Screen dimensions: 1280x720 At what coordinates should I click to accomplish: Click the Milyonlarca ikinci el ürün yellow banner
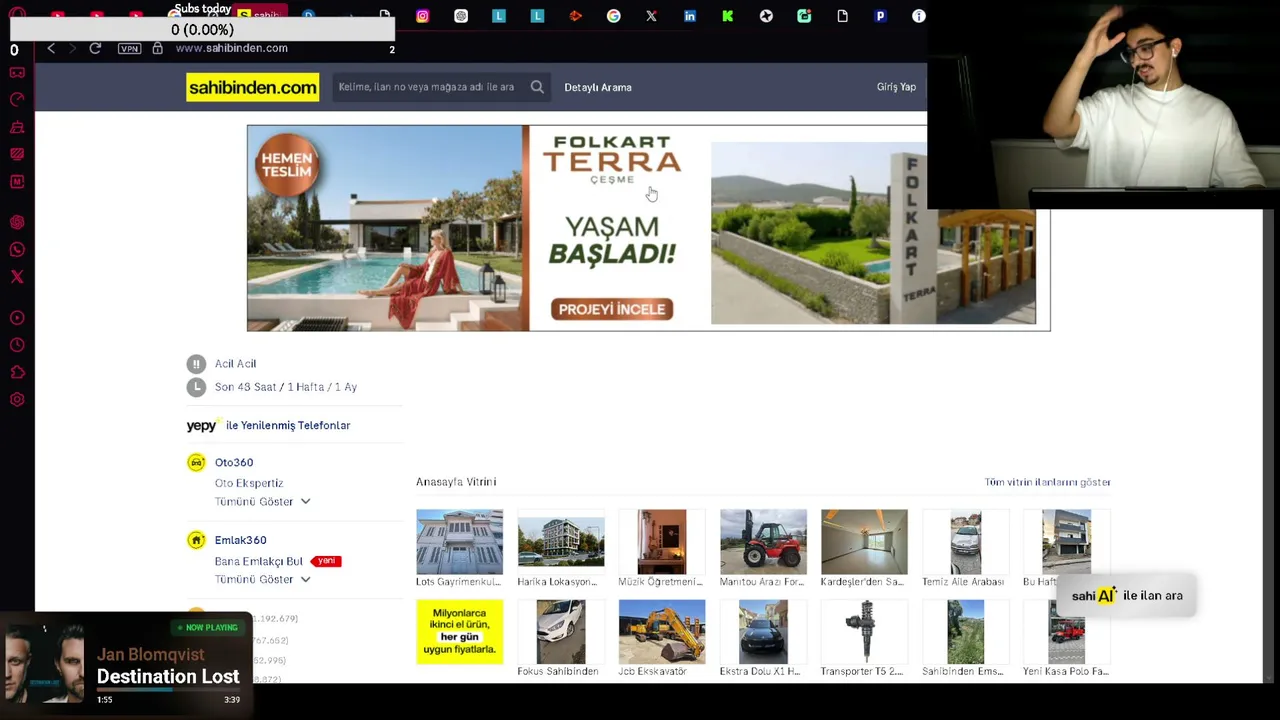pos(459,632)
